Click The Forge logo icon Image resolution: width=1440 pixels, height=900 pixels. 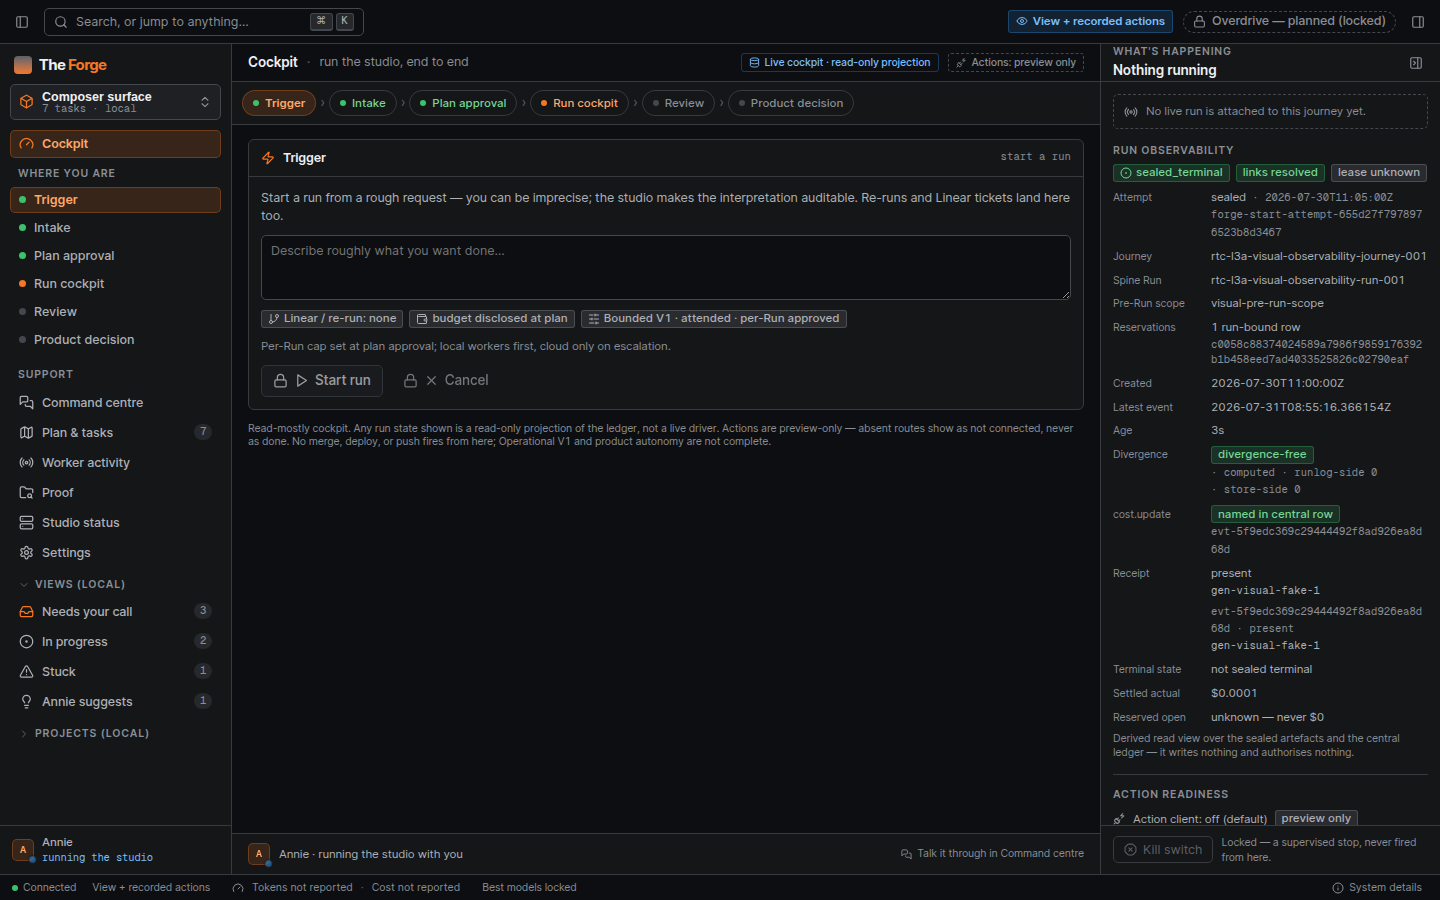tap(23, 65)
